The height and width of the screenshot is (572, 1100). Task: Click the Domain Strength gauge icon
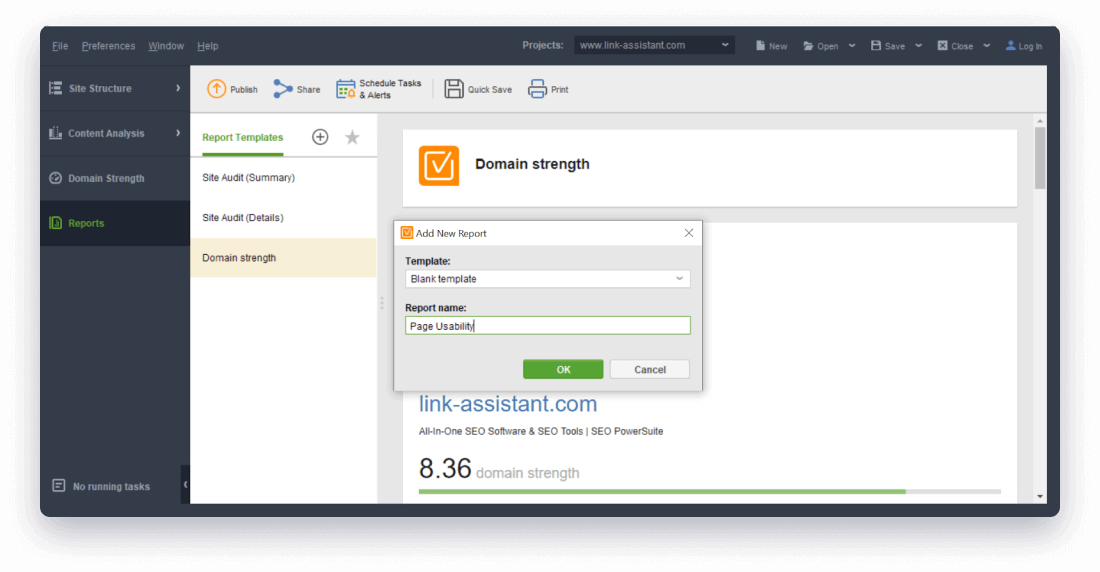(x=55, y=178)
